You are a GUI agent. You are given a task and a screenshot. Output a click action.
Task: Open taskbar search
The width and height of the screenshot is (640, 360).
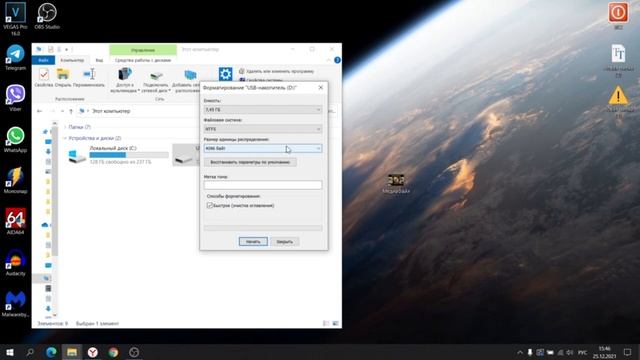point(30,352)
